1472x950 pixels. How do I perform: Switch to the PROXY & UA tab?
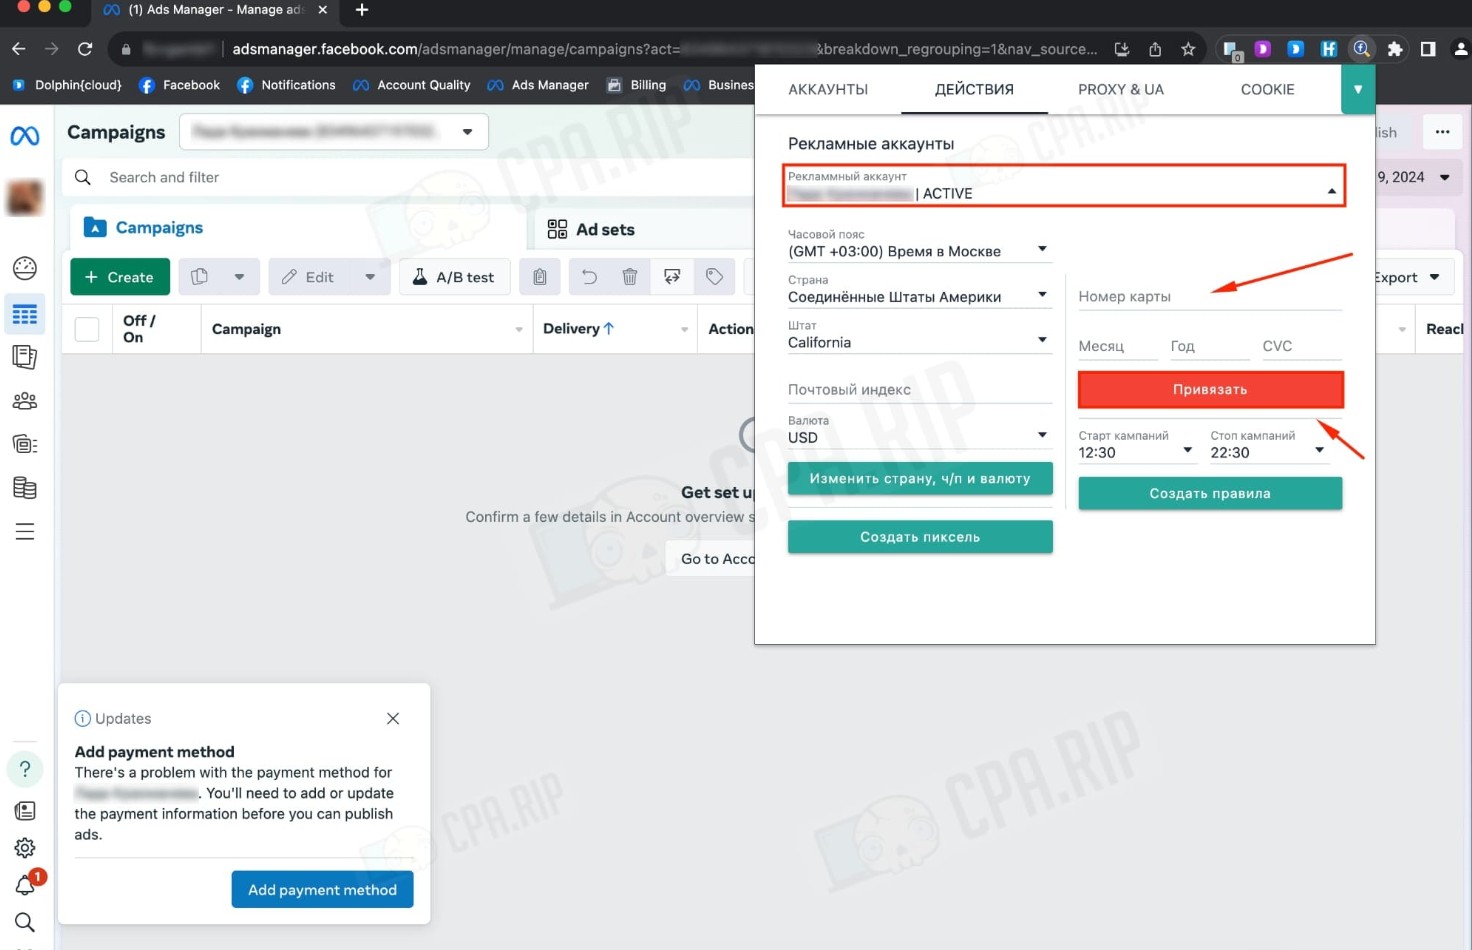[x=1120, y=90]
